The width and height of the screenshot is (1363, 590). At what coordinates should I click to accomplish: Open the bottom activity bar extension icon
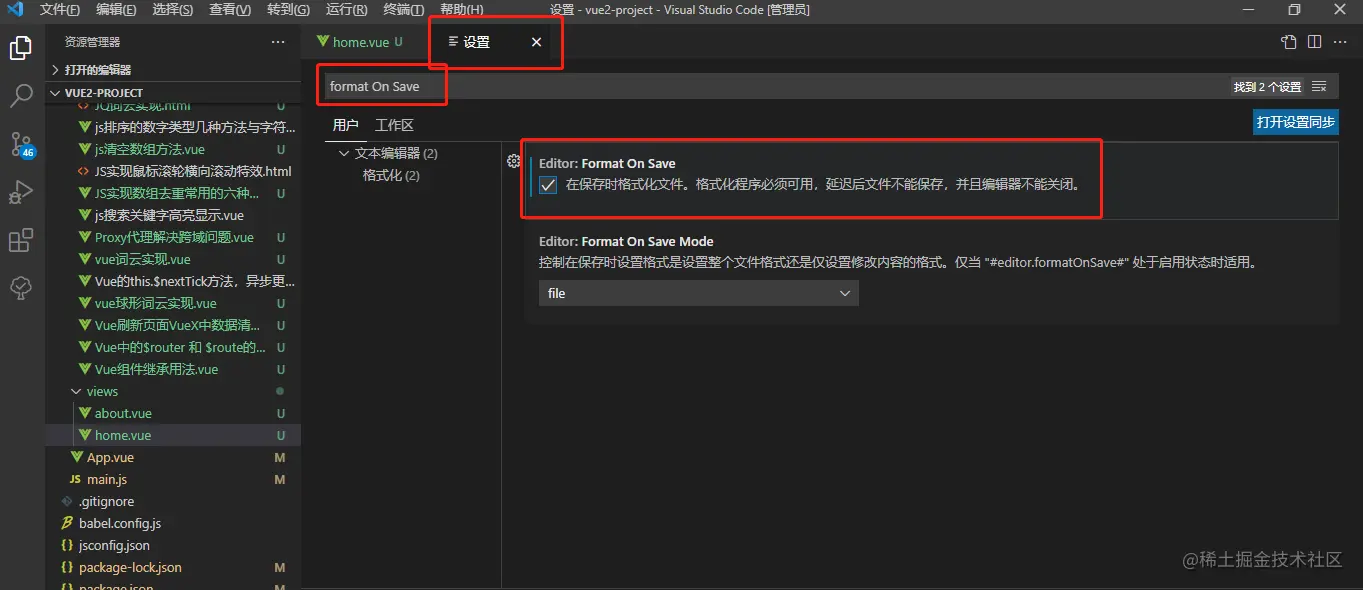pos(21,288)
